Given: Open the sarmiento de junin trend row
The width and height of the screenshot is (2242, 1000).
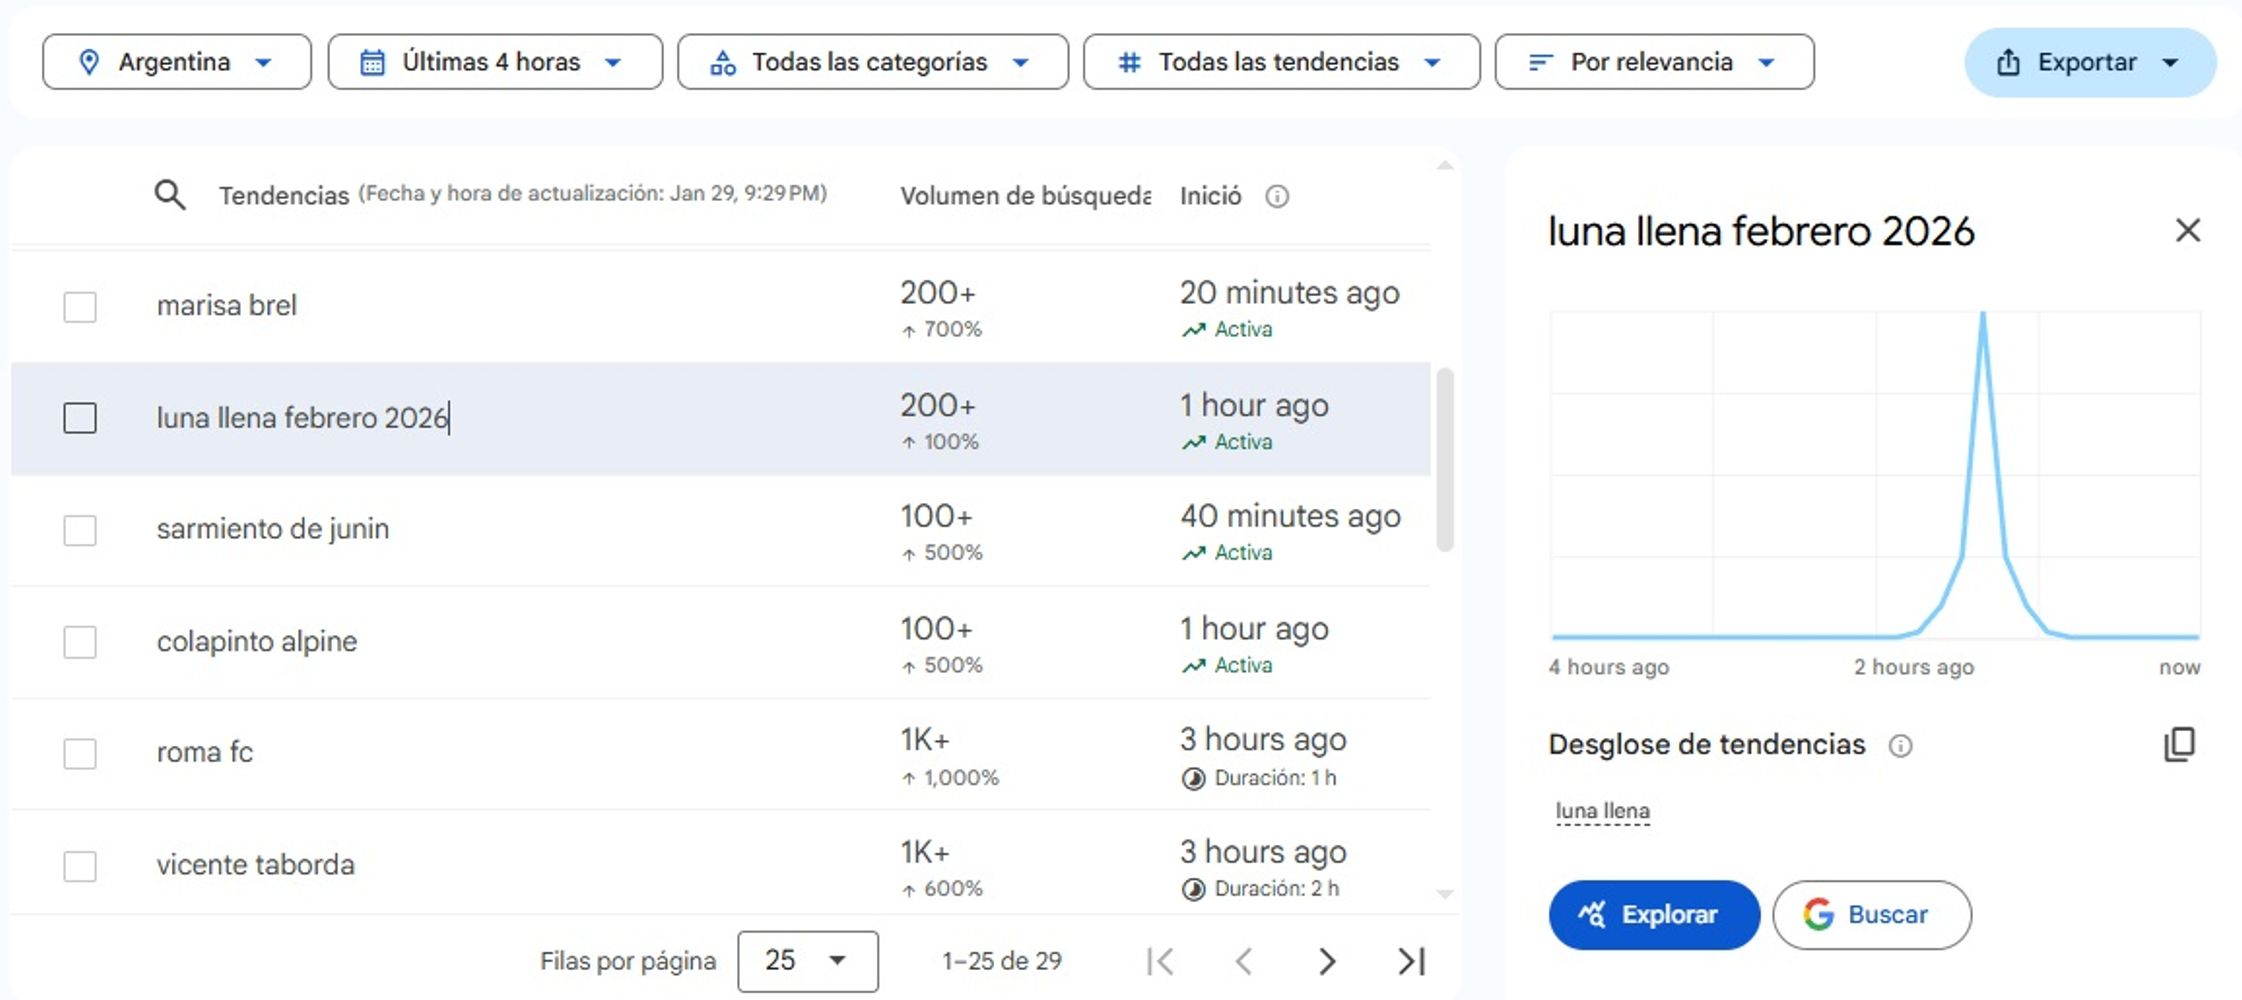Looking at the screenshot, I should [720, 530].
